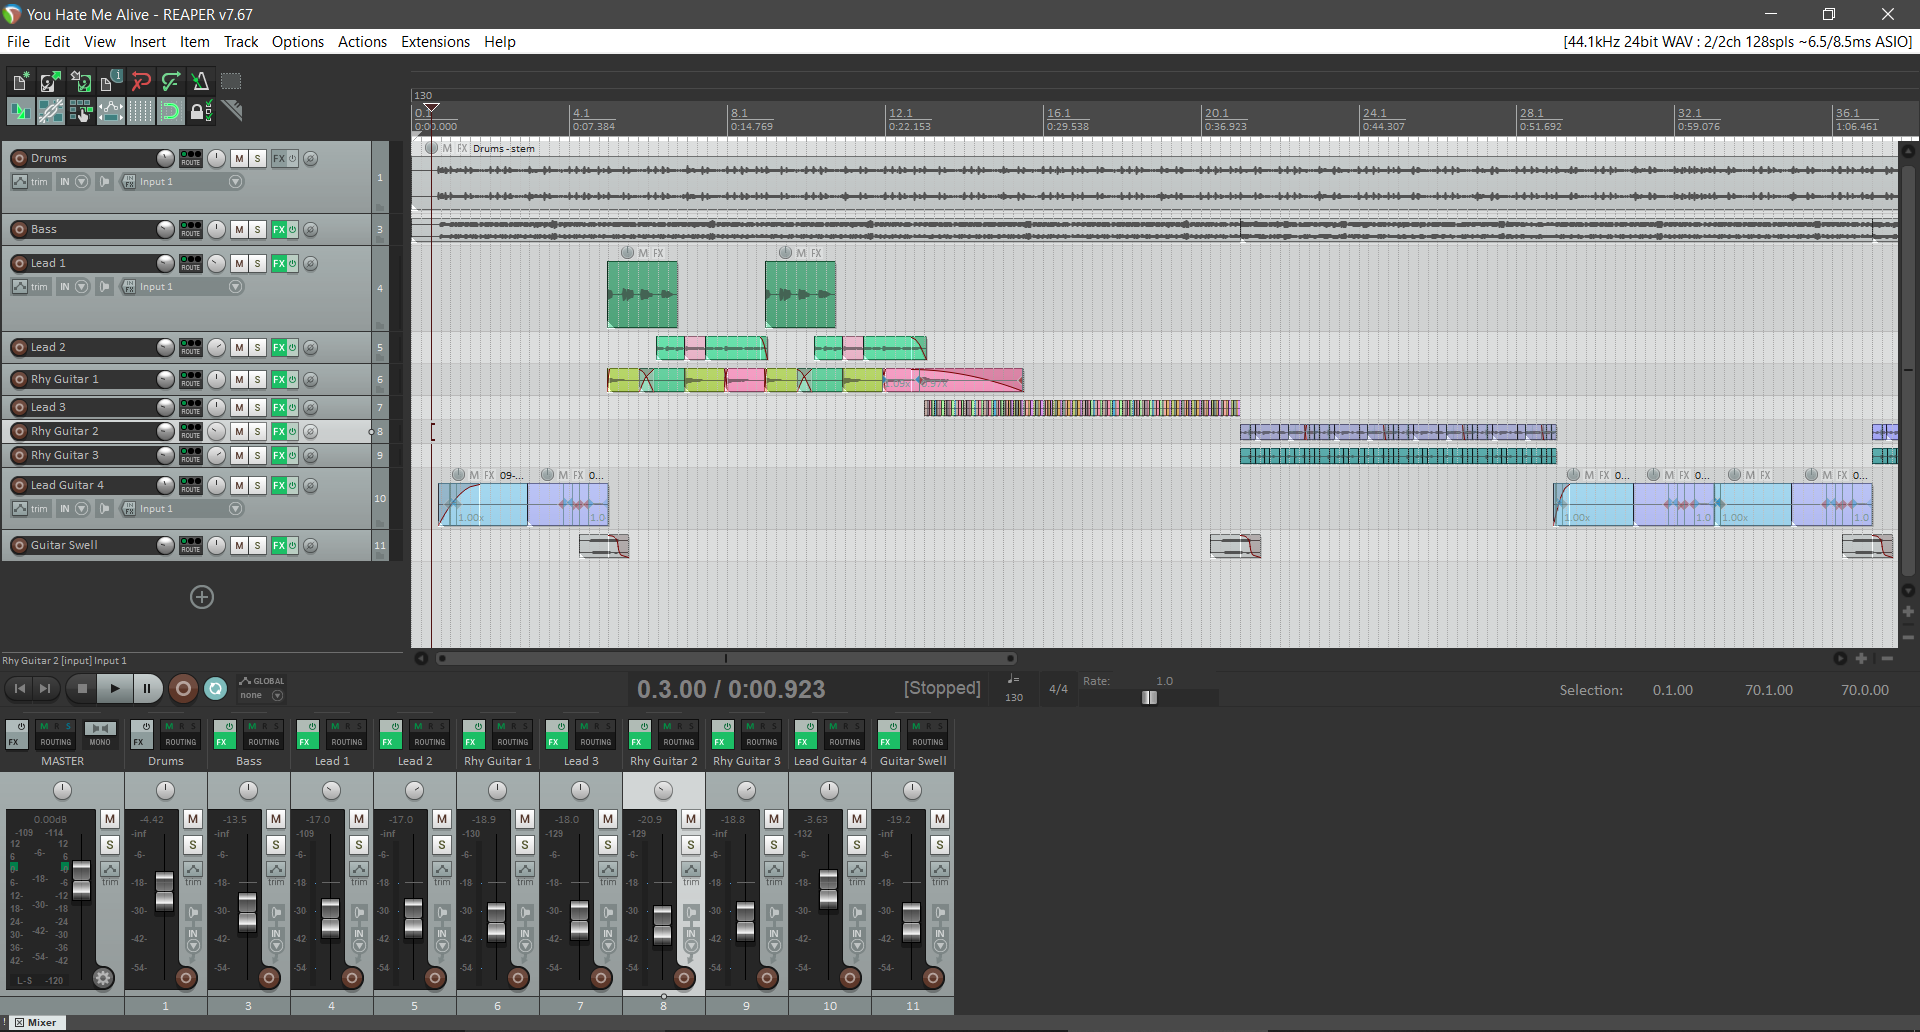1920x1032 pixels.
Task: Mute the Guitar Swell mixer channel
Action: coord(940,819)
